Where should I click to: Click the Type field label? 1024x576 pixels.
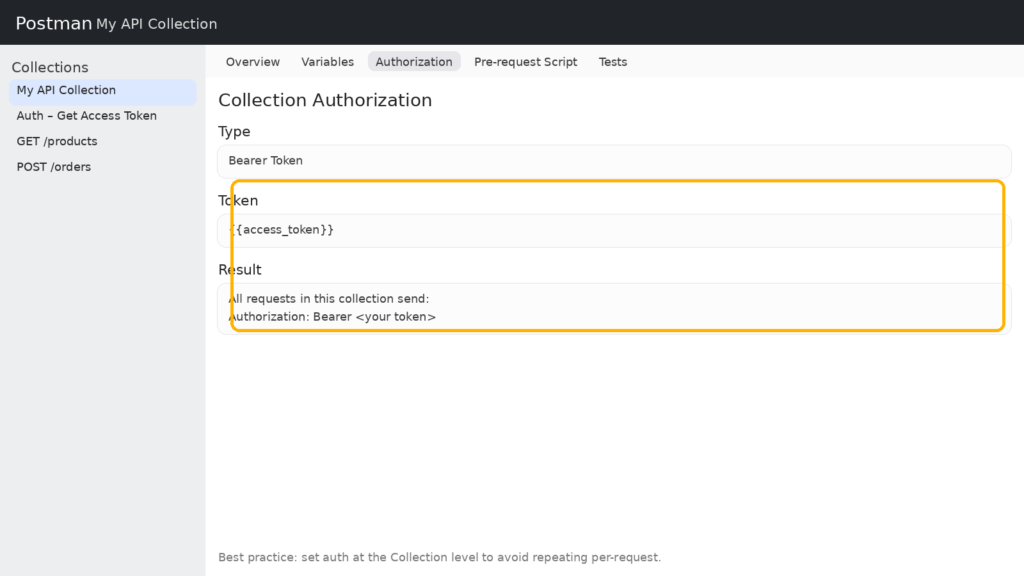[x=234, y=132]
